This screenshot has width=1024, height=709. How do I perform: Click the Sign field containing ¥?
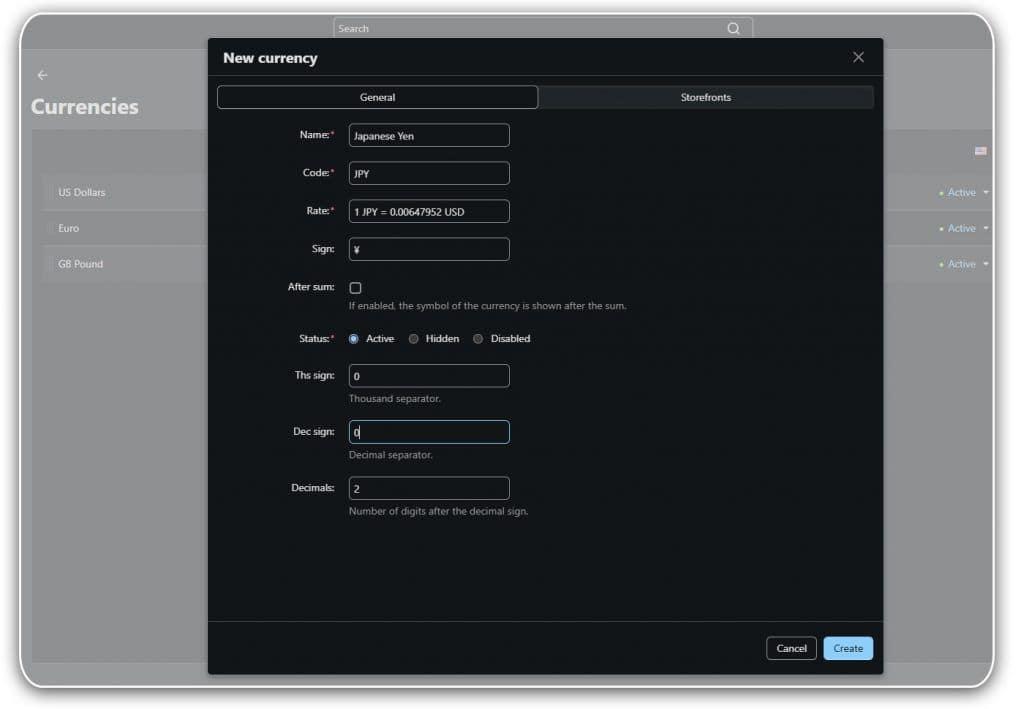(428, 249)
